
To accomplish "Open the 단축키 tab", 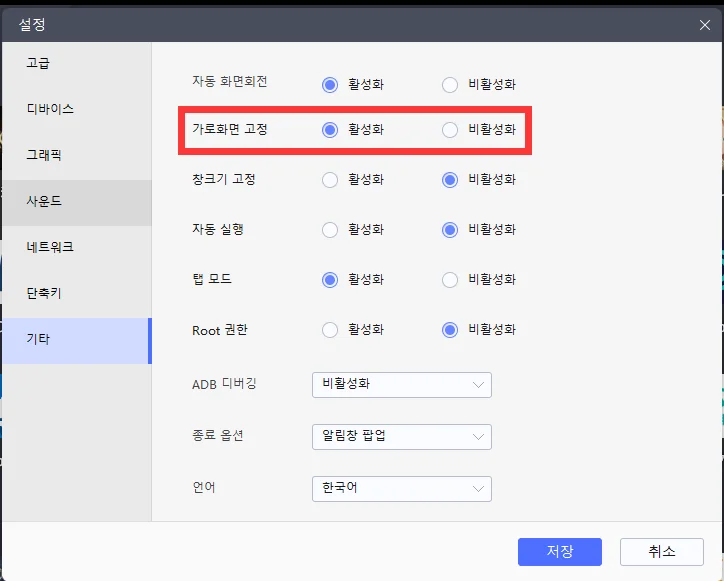I will click(77, 295).
